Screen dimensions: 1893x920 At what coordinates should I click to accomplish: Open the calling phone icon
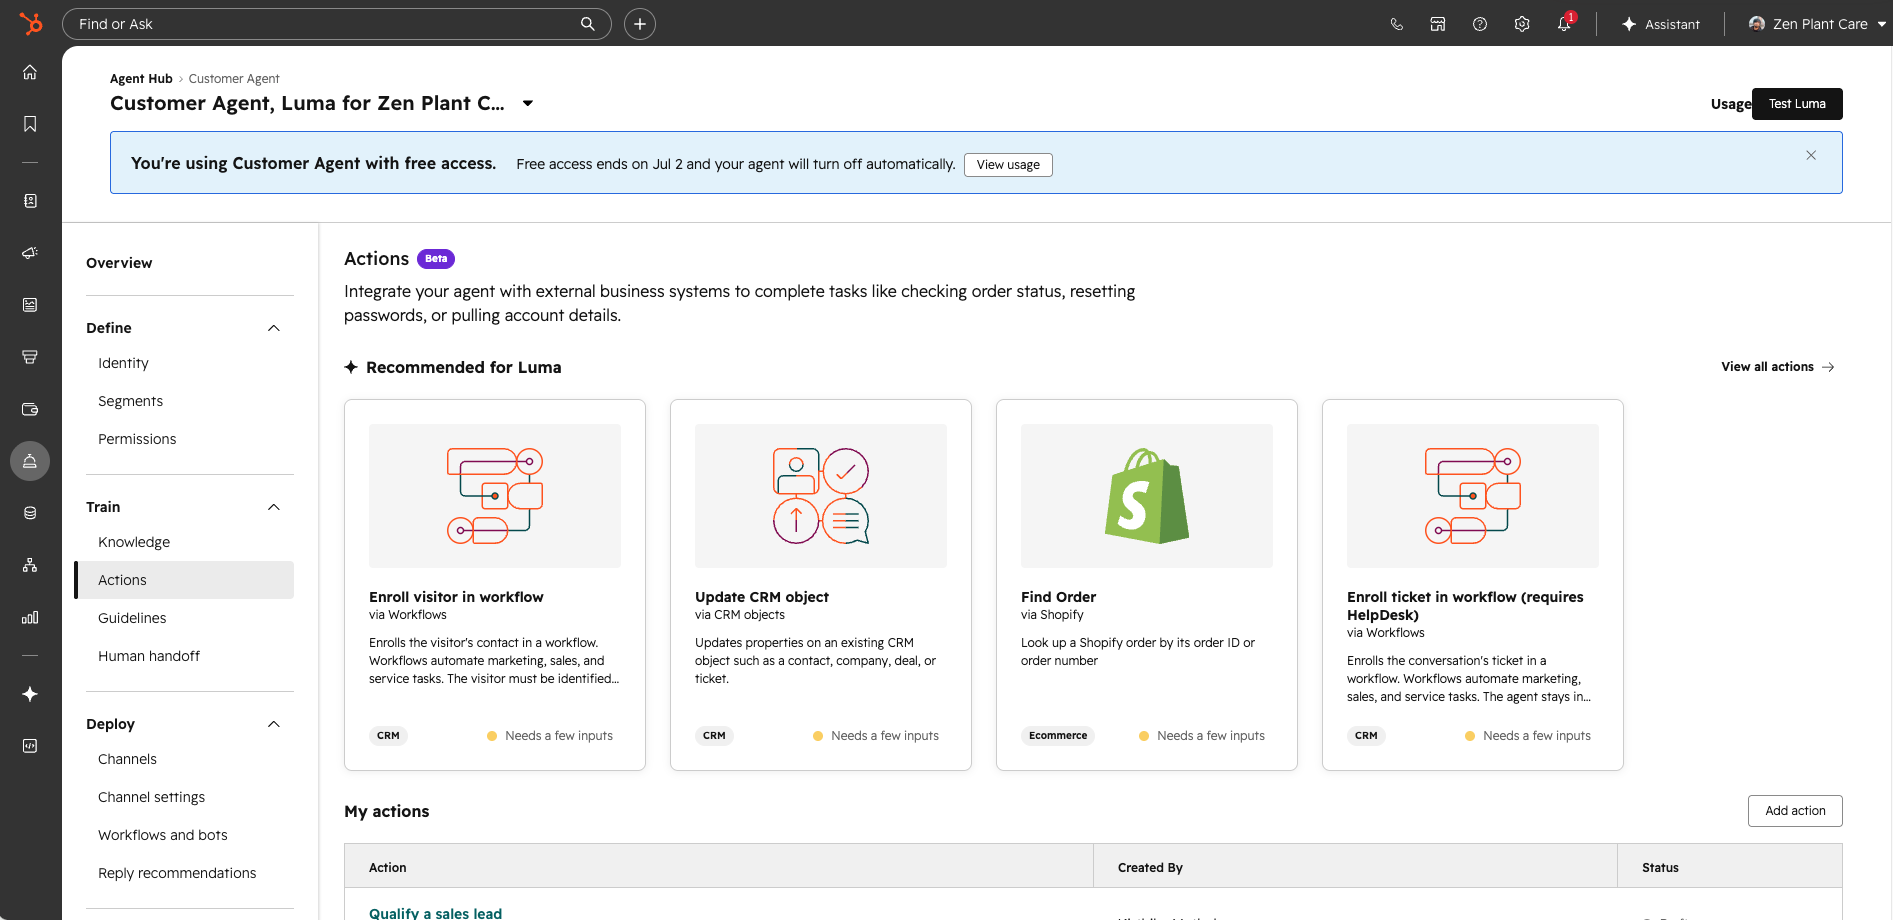[x=1397, y=24]
